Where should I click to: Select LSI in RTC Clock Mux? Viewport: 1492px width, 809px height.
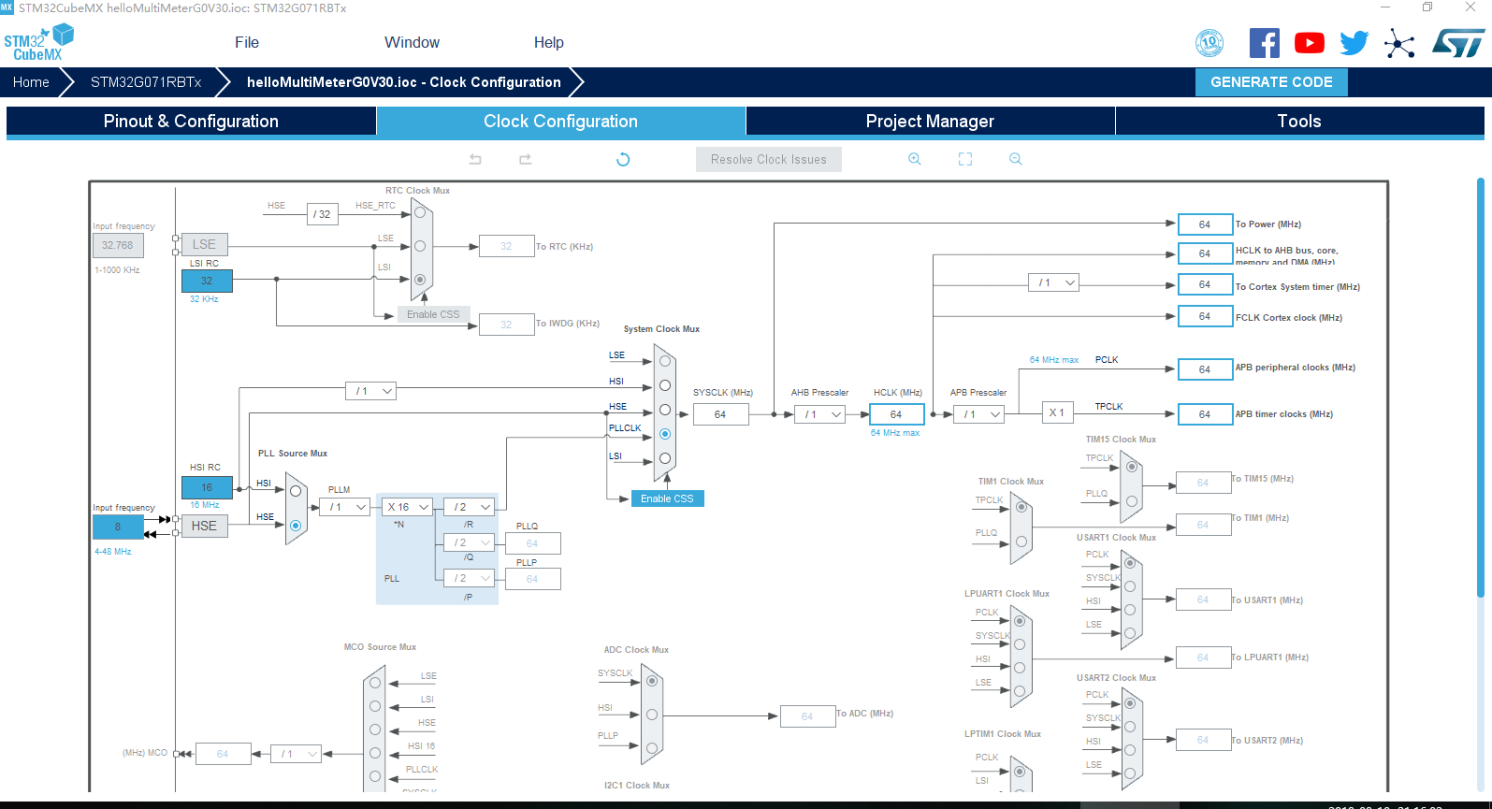420,280
